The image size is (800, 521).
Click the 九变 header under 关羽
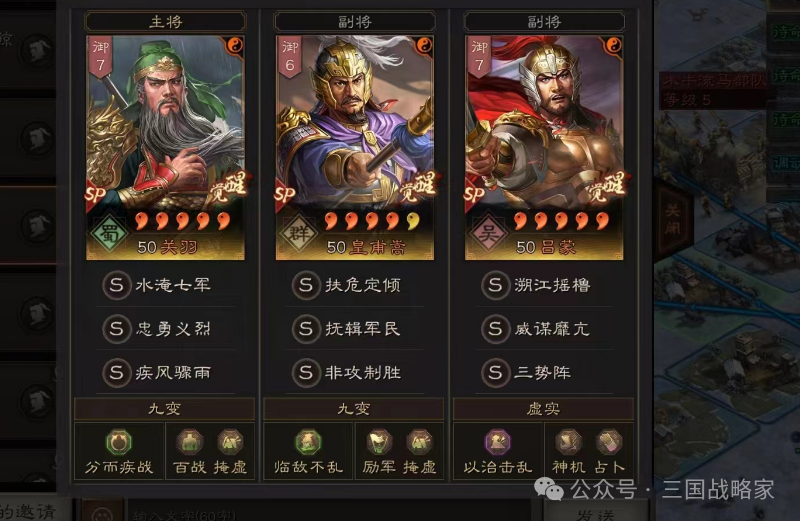click(x=164, y=409)
